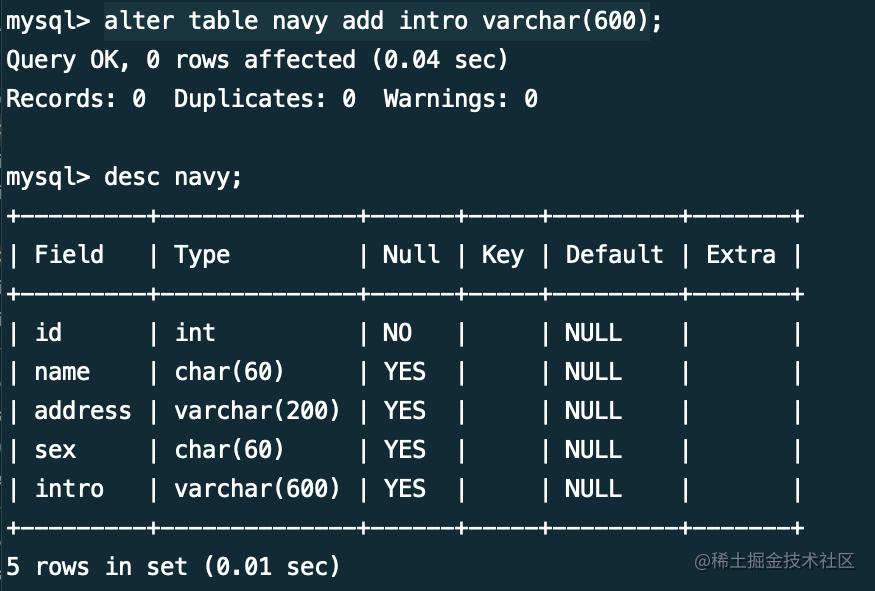The image size is (875, 591).
Task: Select the 'intro' field name
Action: coord(69,489)
